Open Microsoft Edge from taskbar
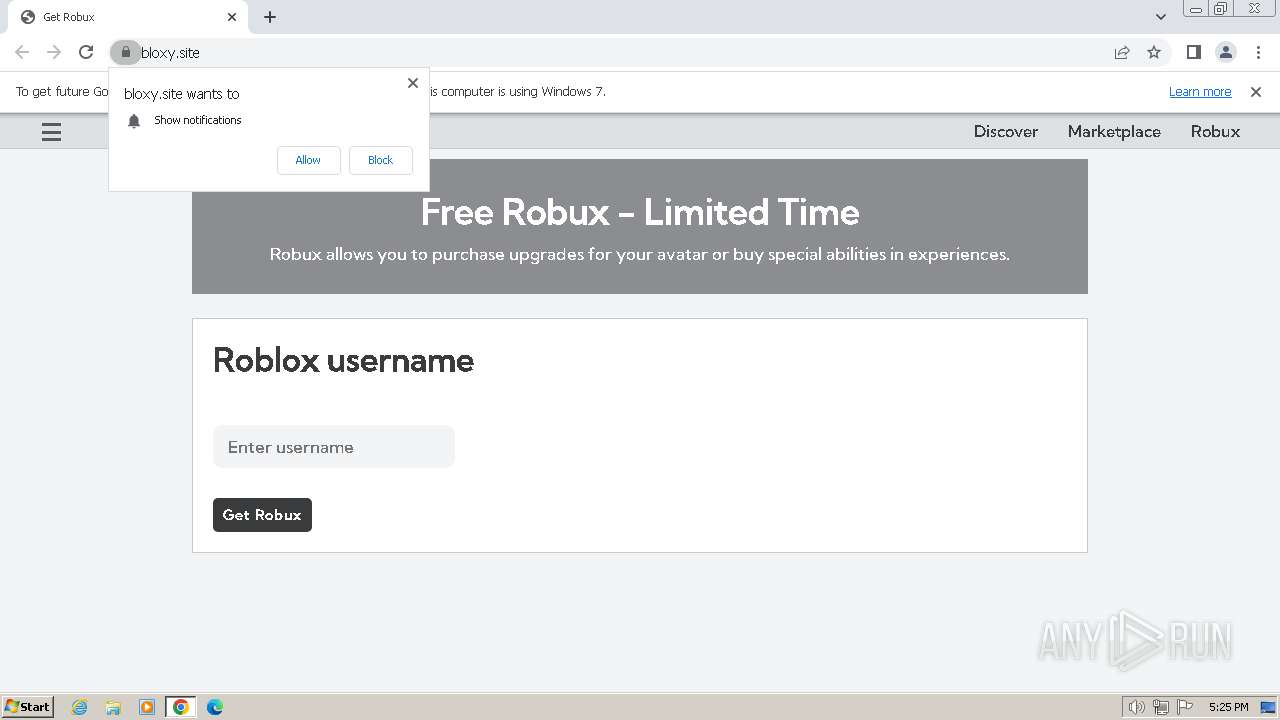Screen dimensions: 1280x720 pyautogui.click(x=215, y=707)
